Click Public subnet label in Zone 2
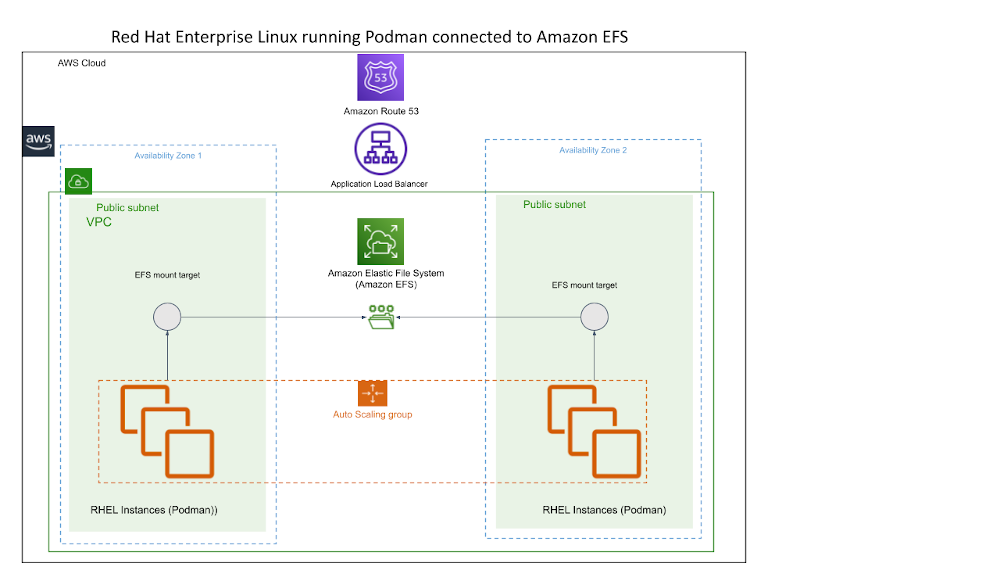Screen dimensions: 1000x563 point(554,204)
